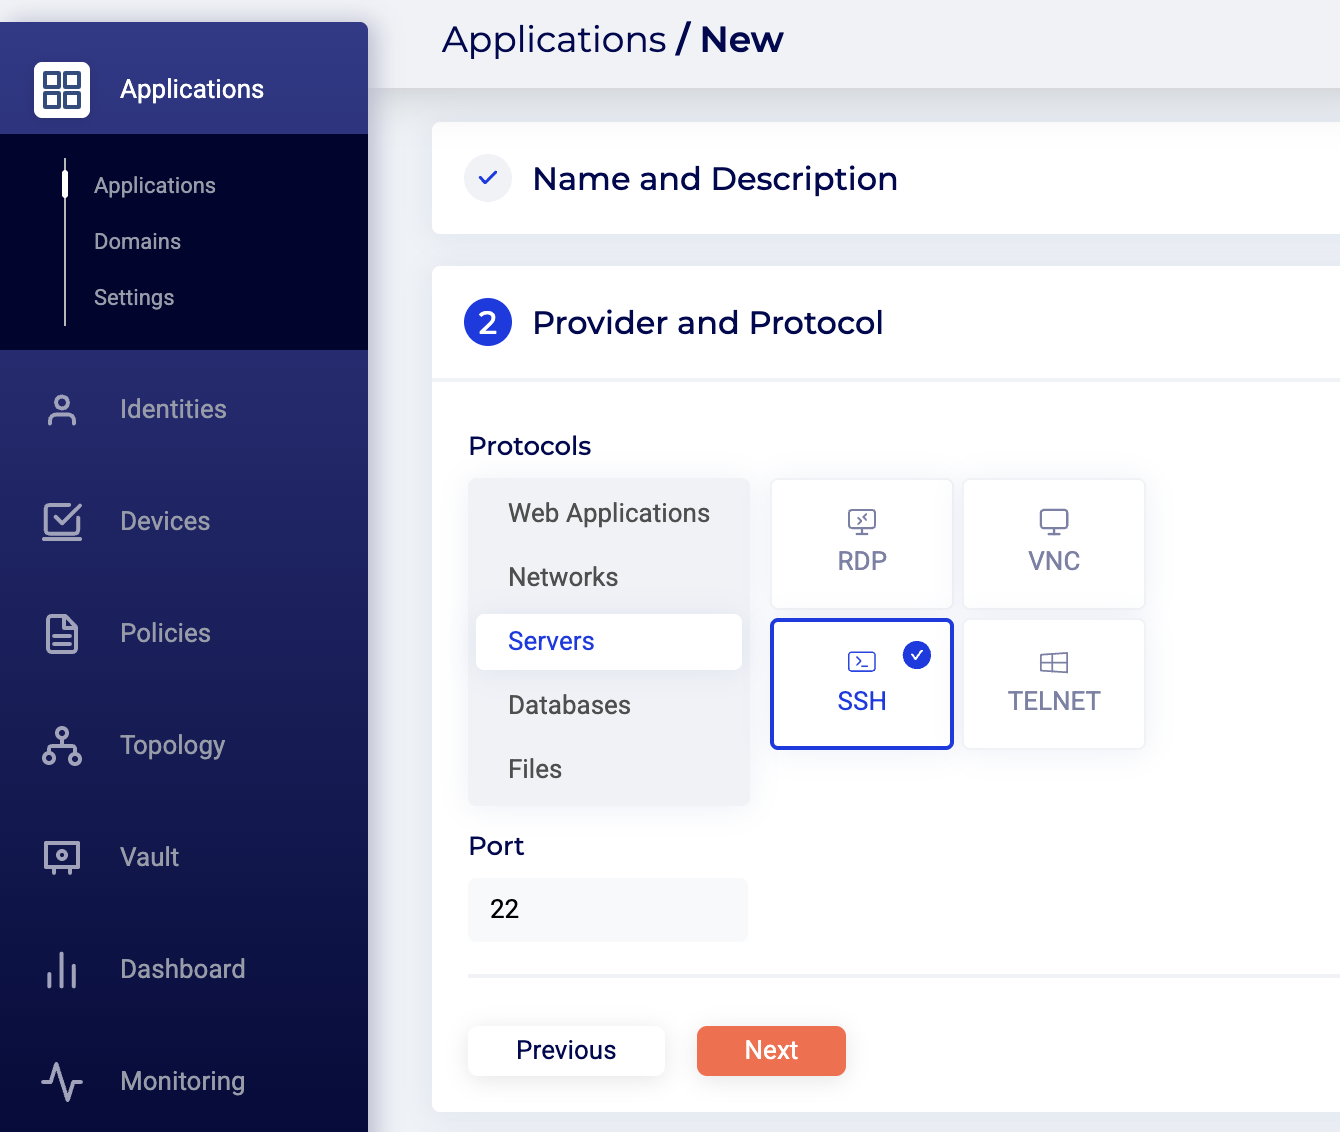Screen dimensions: 1340x1132
Task: Expand the Name and Description step
Action: coord(714,179)
